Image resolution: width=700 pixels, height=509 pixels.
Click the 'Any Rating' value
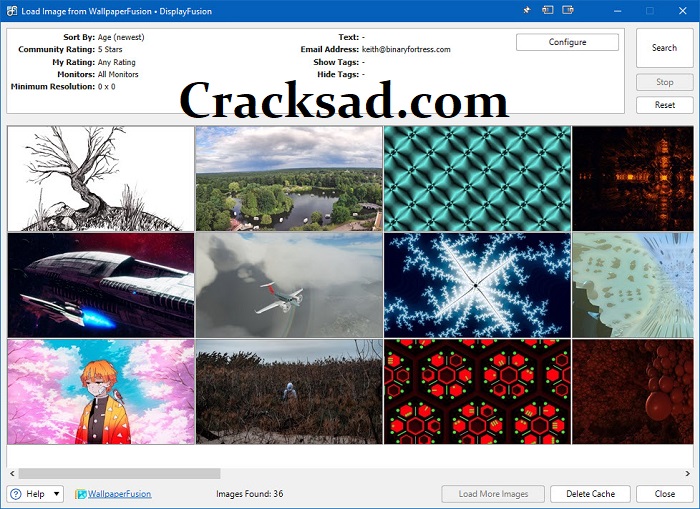(x=117, y=62)
